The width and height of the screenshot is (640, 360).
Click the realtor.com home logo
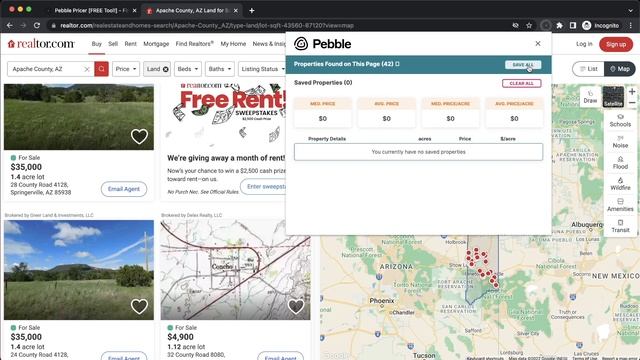tap(41, 44)
